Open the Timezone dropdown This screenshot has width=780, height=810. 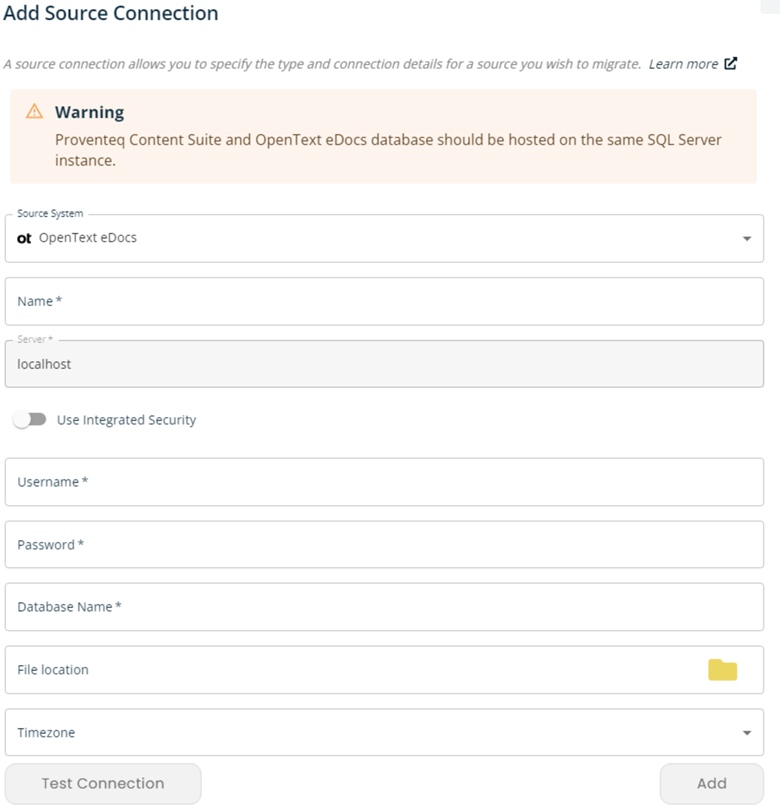(x=384, y=732)
